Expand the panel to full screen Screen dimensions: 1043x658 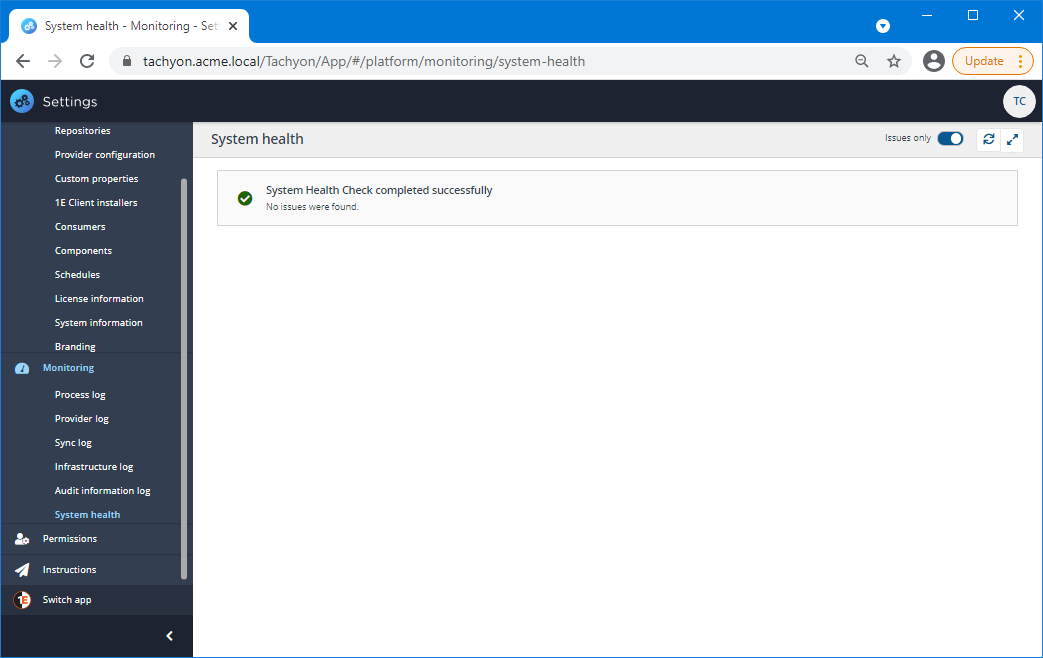pyautogui.click(x=1012, y=139)
